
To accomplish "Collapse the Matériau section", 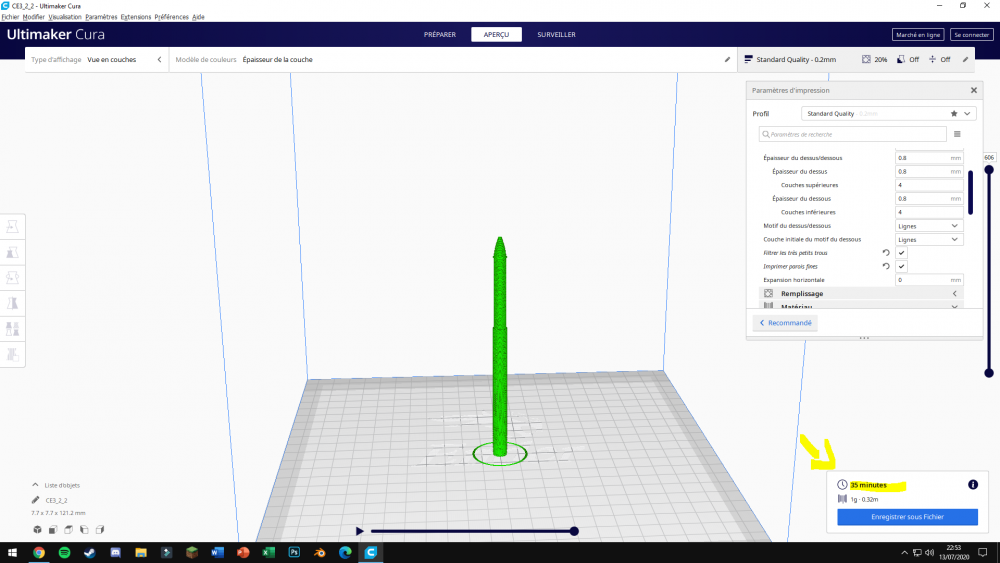I will click(861, 306).
